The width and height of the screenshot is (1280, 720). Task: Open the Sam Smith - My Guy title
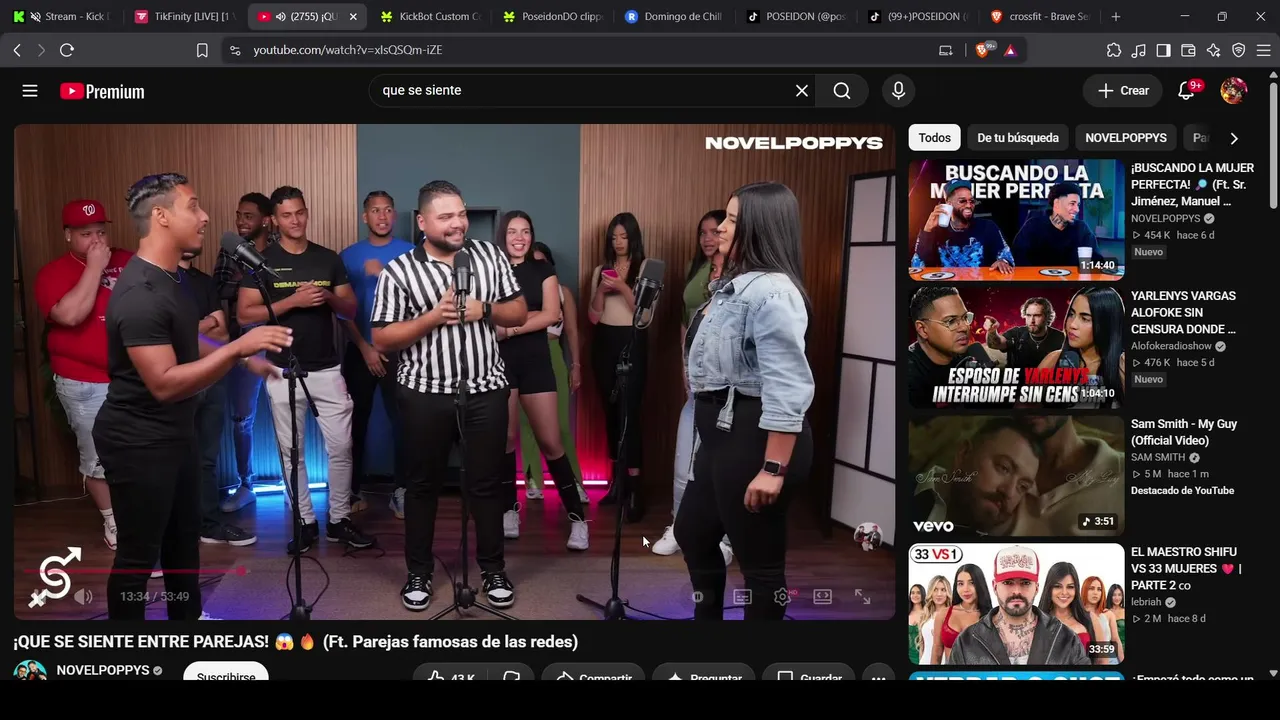click(x=1184, y=432)
